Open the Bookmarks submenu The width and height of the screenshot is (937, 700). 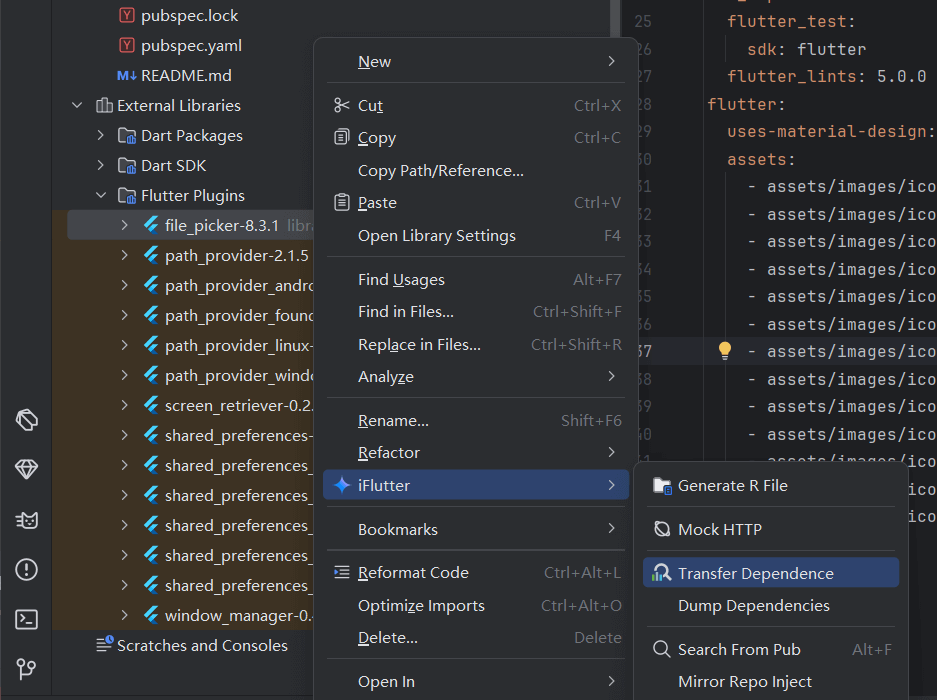coord(476,529)
